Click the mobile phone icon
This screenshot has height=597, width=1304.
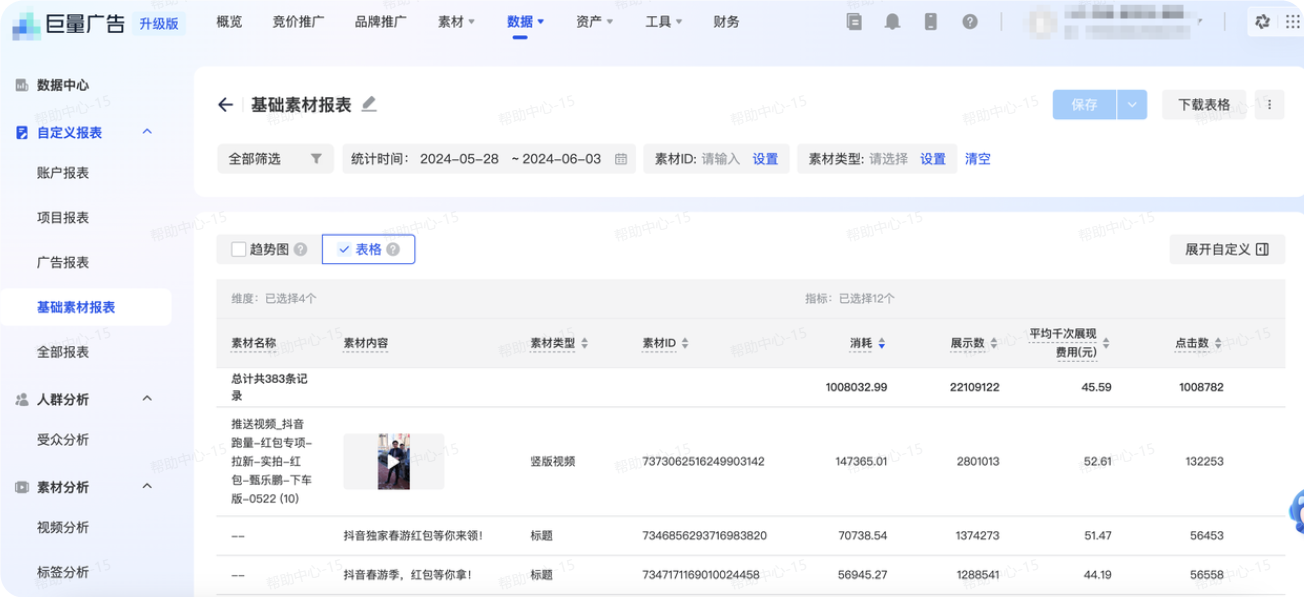(931, 22)
